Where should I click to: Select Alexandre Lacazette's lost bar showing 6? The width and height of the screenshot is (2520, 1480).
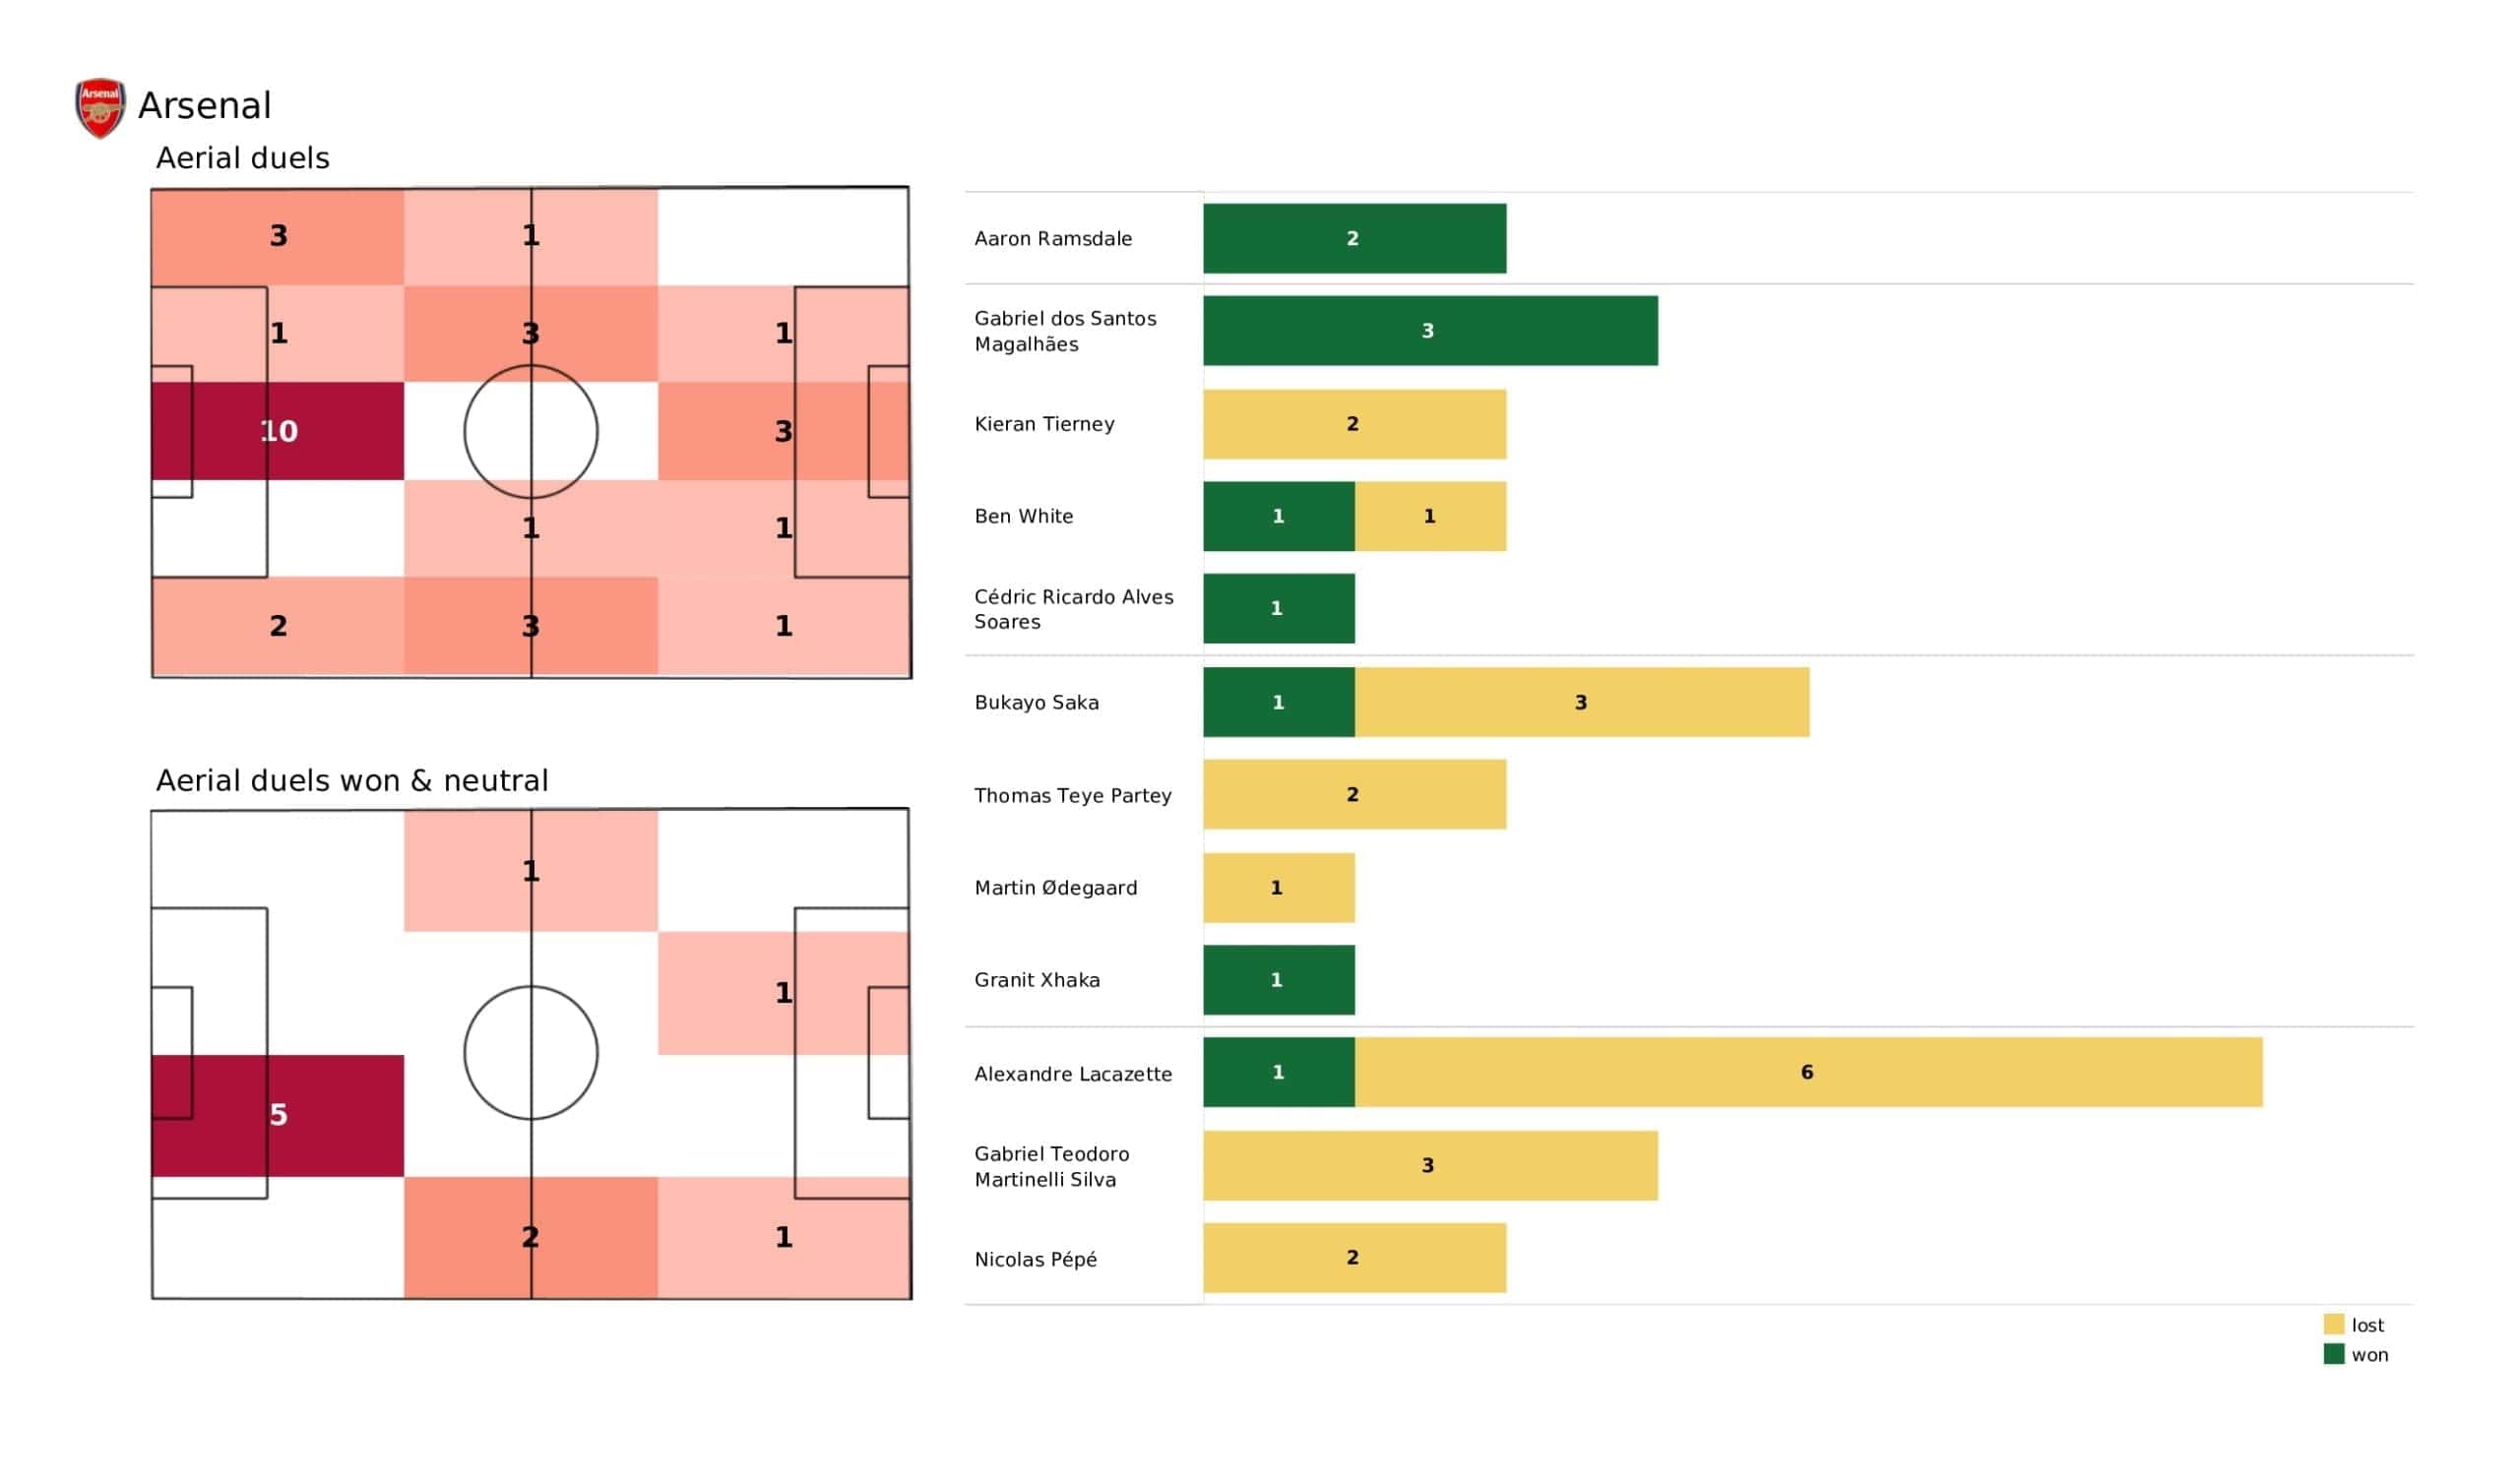[x=1809, y=1072]
